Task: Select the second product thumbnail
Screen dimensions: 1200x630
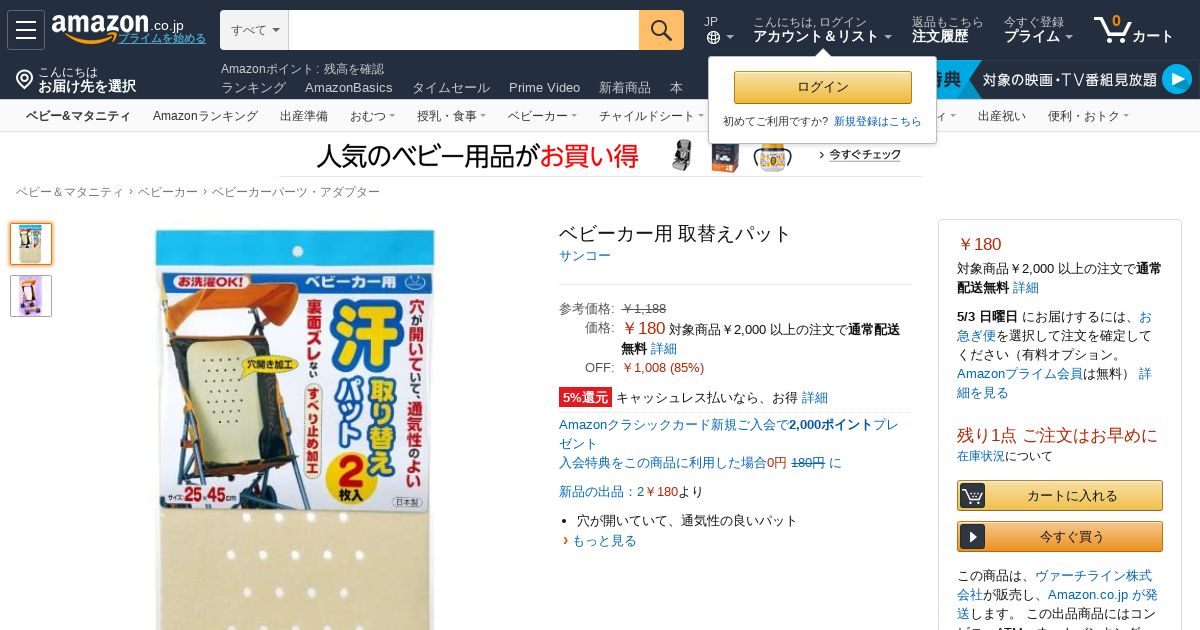Action: 31,296
